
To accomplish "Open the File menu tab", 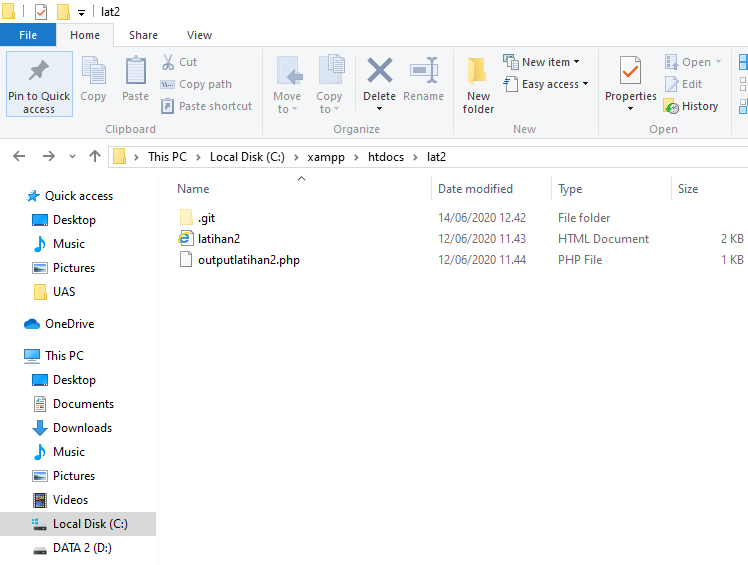I will pos(28,35).
